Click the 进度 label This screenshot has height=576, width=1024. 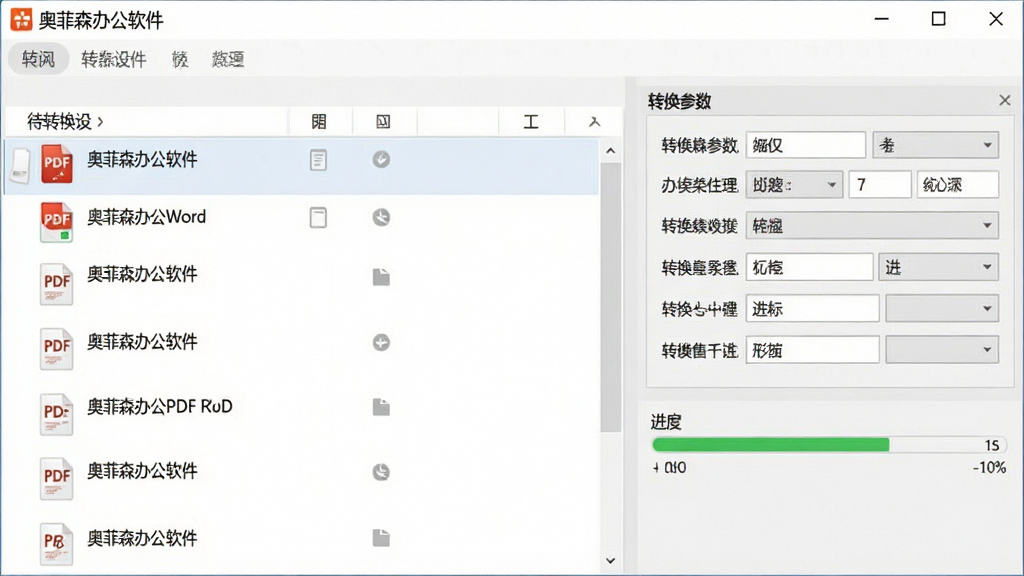(666, 422)
